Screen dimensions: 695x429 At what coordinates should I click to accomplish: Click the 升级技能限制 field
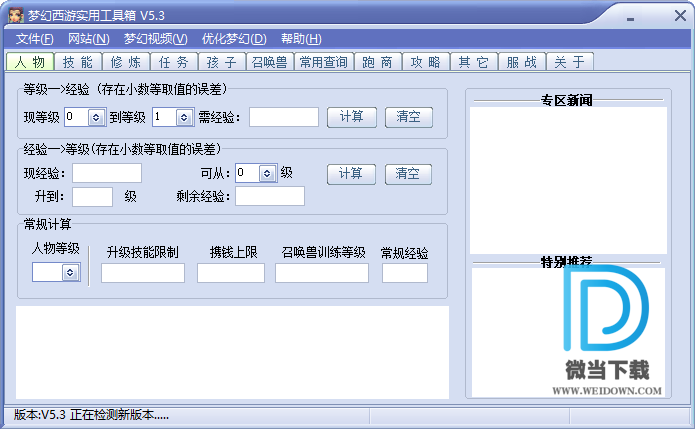click(x=143, y=273)
